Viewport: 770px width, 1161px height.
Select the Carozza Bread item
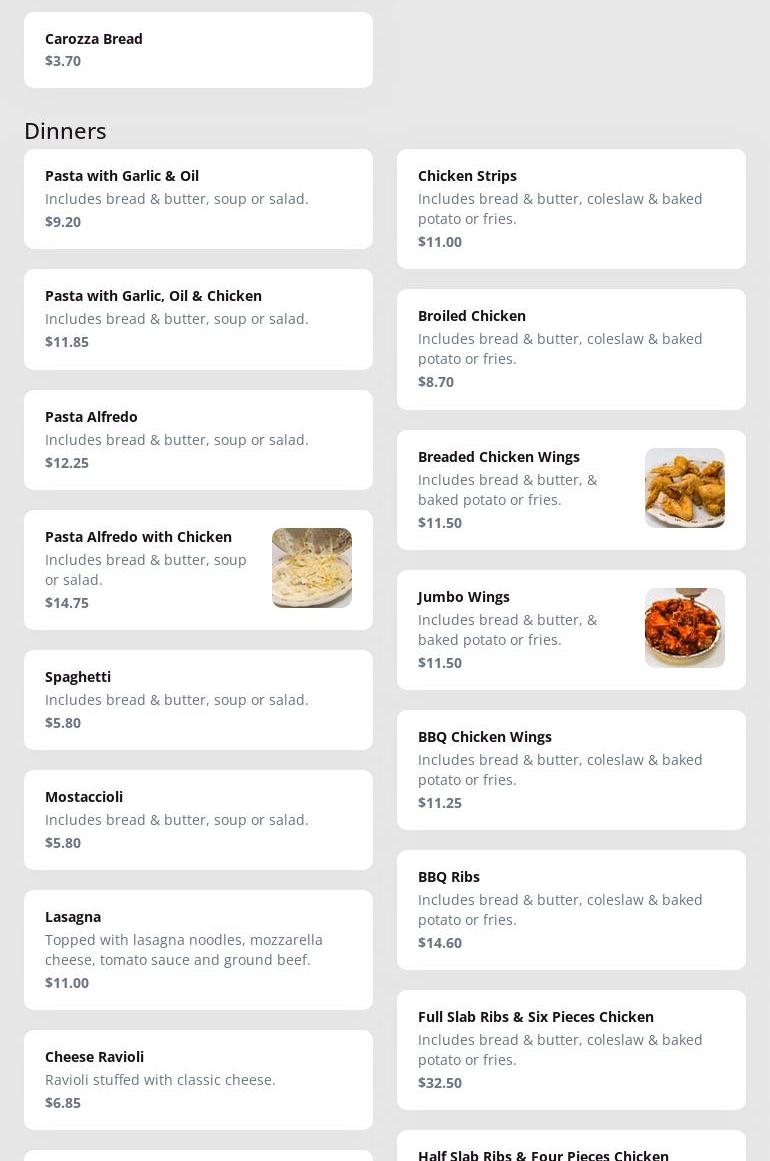coord(198,50)
